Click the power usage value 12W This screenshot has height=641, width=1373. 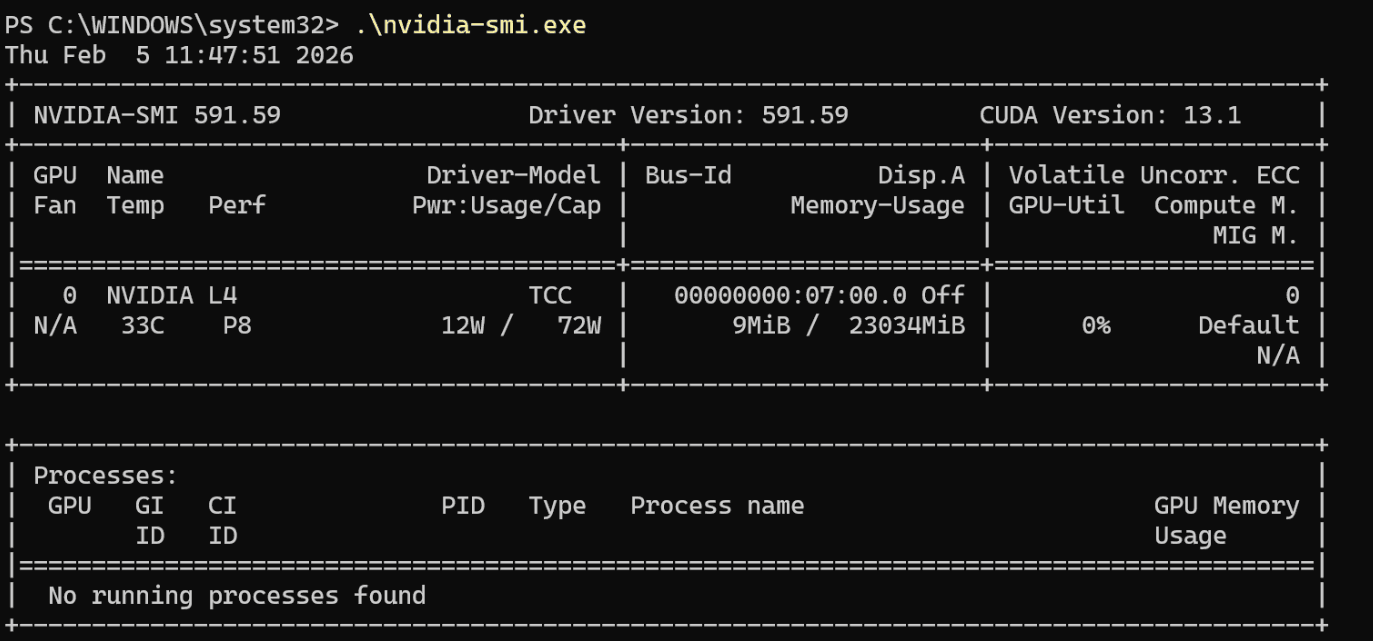(x=463, y=325)
